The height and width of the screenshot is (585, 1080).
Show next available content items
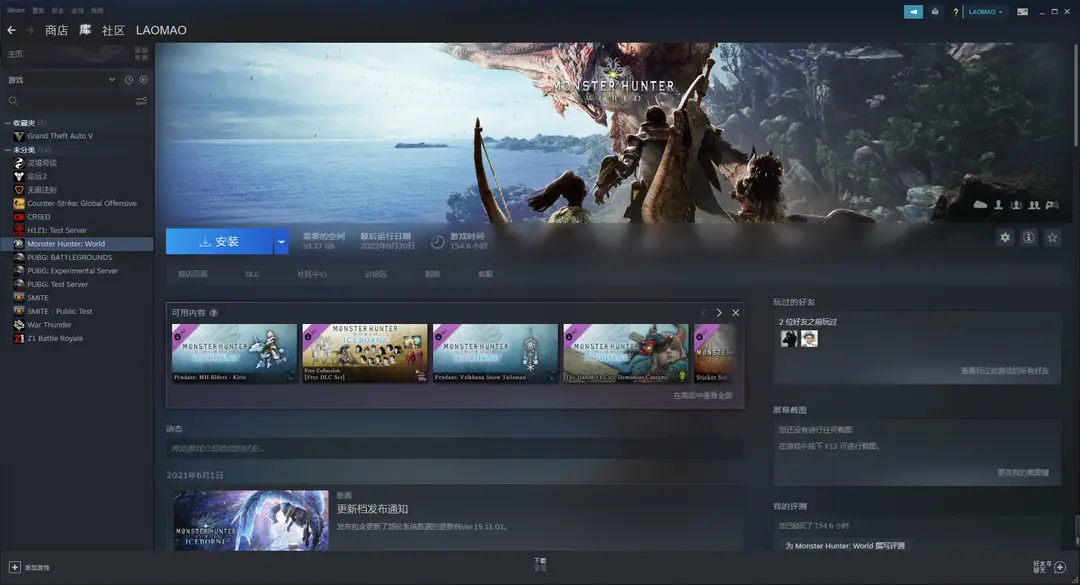point(719,313)
